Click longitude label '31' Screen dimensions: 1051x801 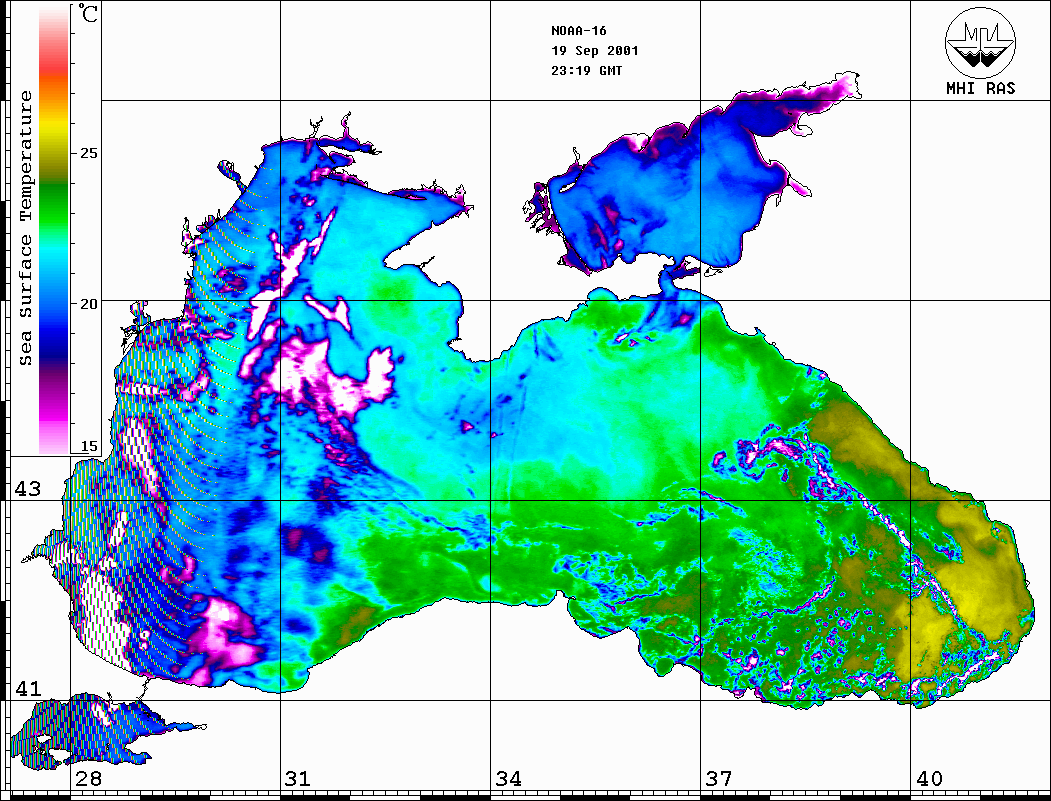(x=298, y=779)
